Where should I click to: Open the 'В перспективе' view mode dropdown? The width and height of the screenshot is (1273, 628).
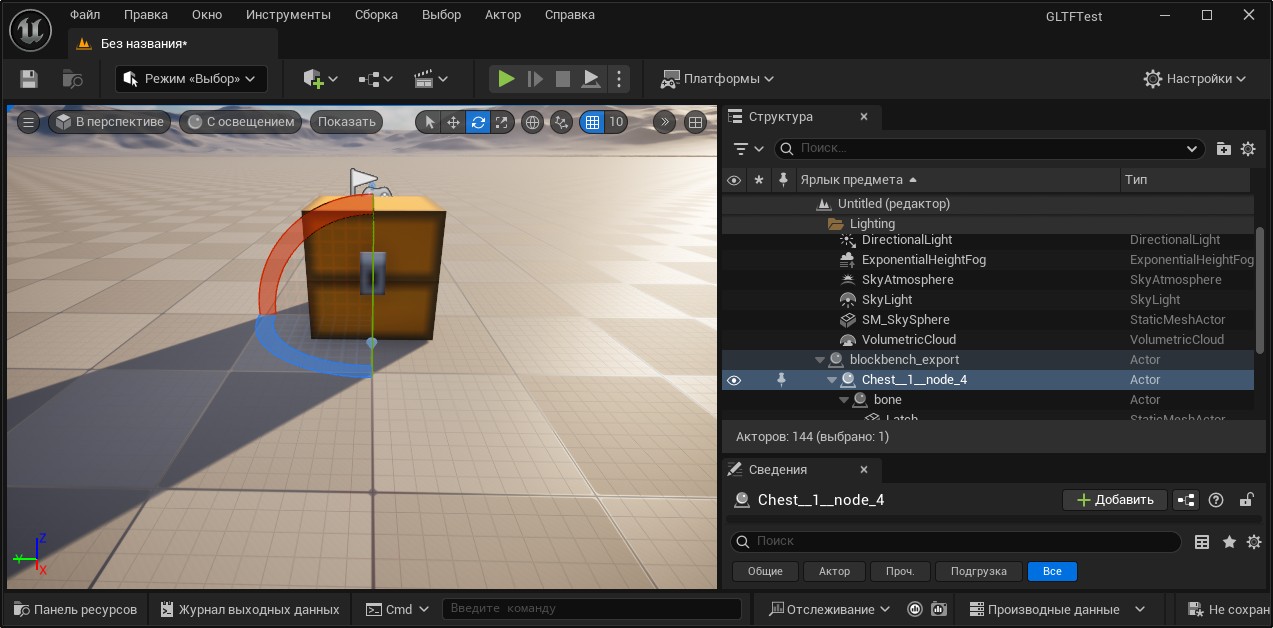click(x=110, y=122)
